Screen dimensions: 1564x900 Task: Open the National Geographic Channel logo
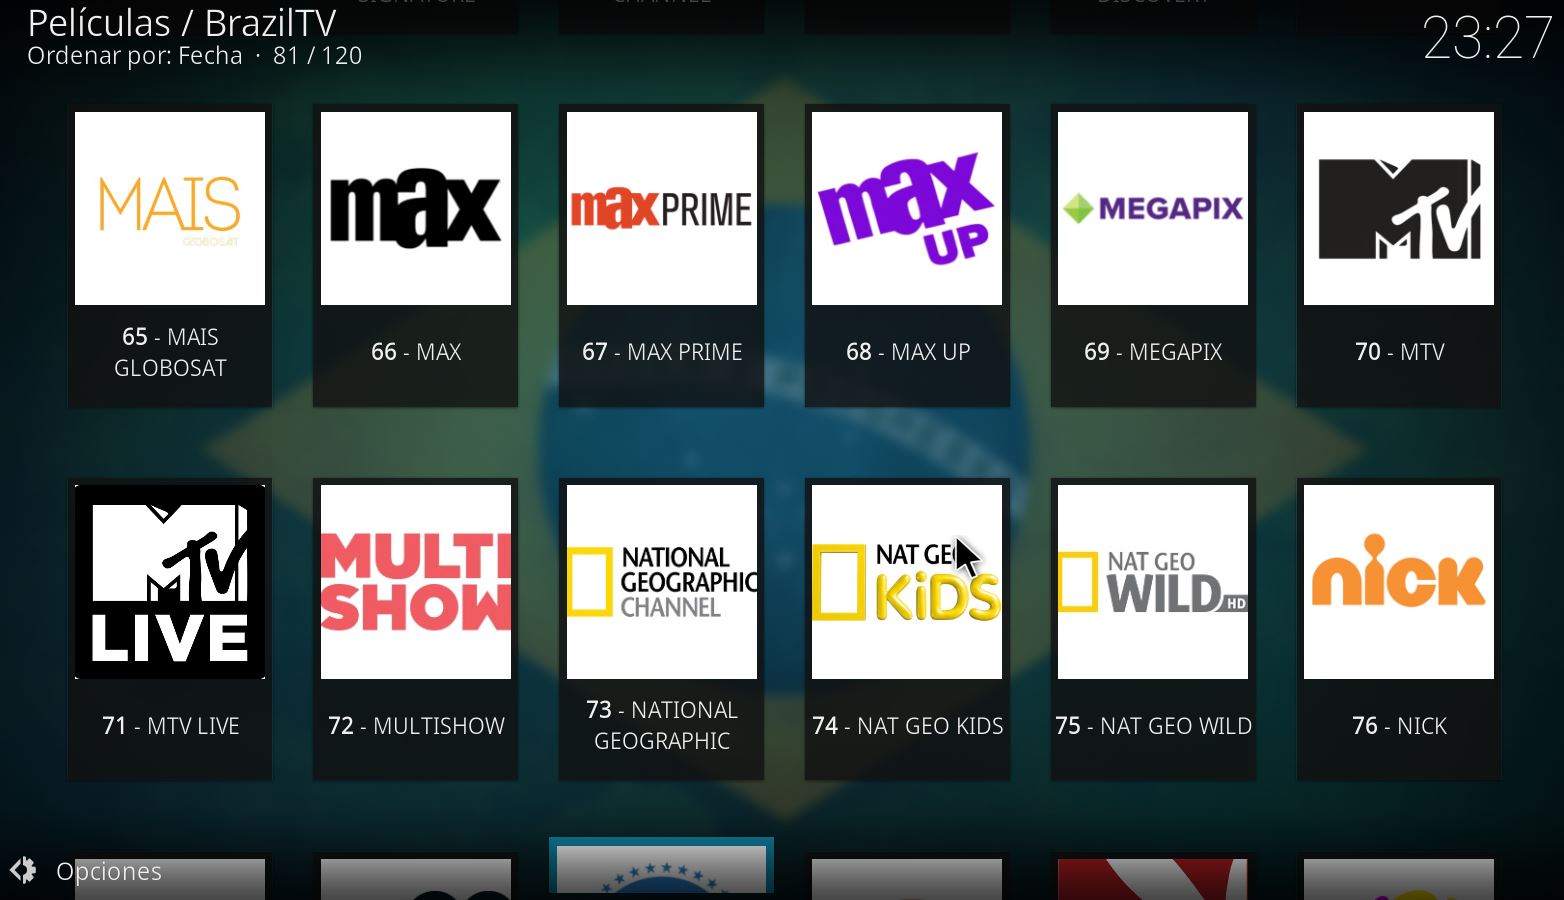661,581
